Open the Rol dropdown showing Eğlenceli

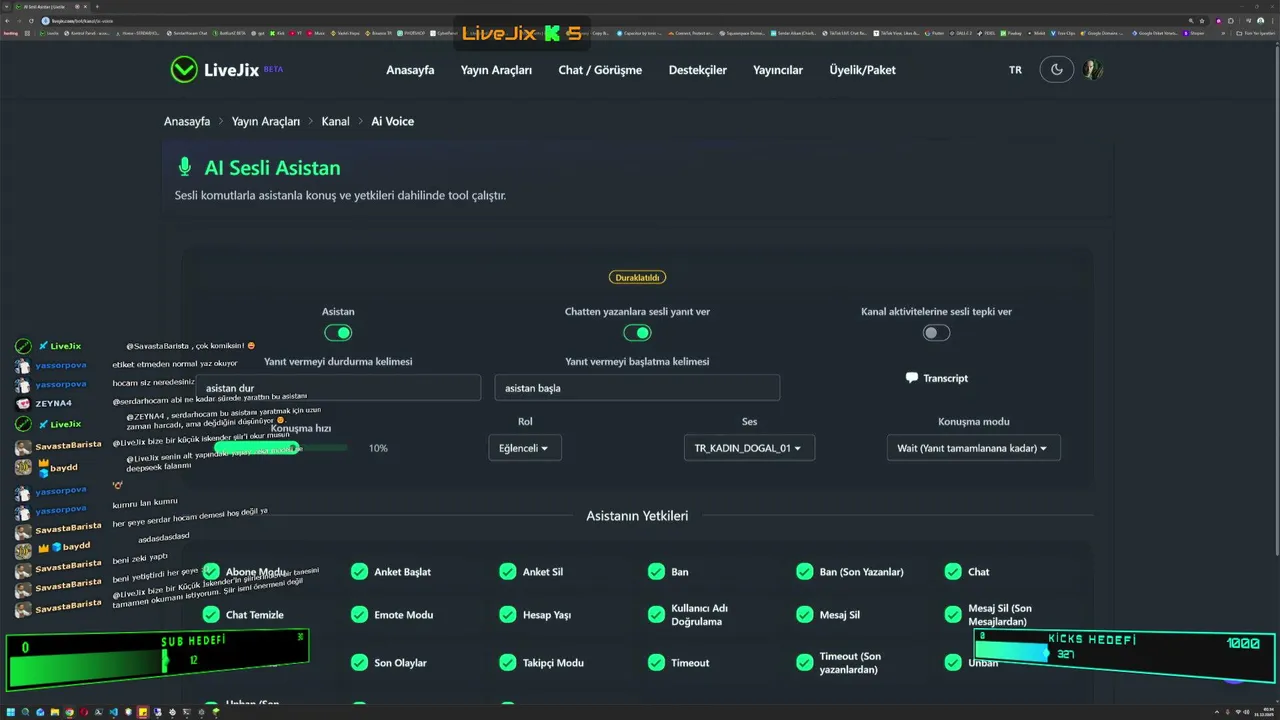pyautogui.click(x=525, y=448)
